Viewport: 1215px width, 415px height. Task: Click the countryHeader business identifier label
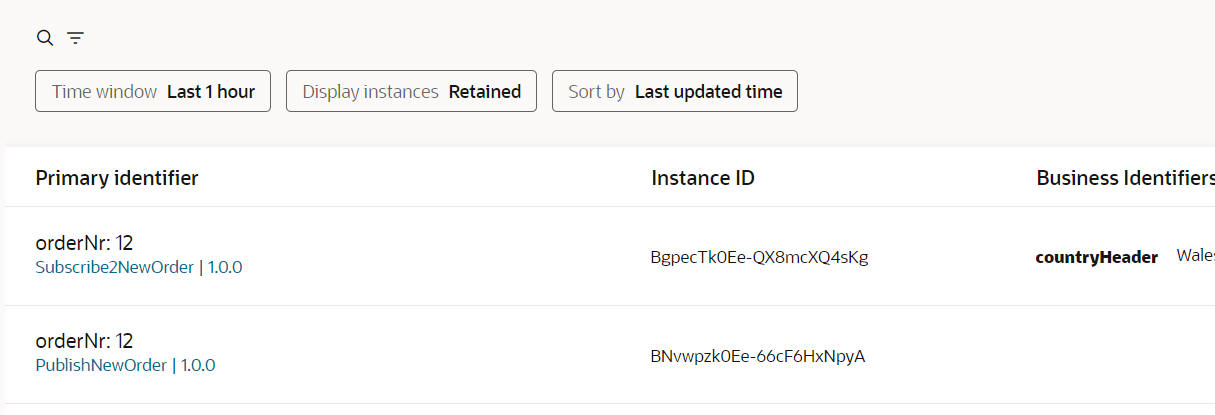[x=1096, y=257]
